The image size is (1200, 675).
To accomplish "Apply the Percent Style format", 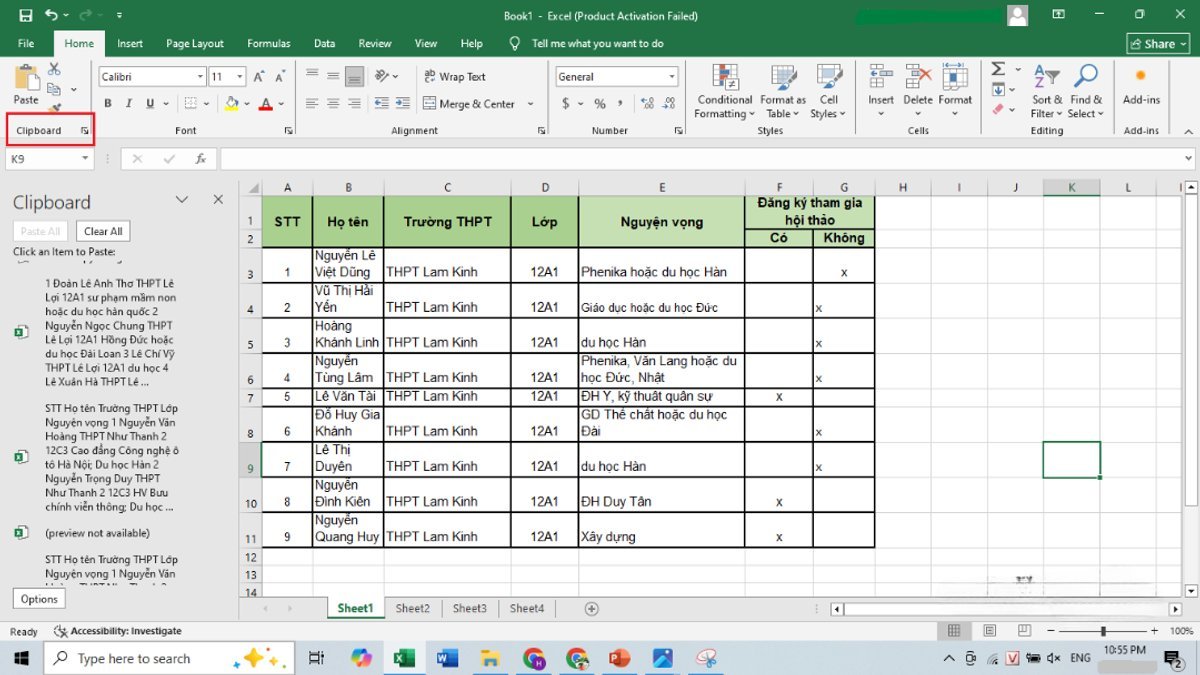I will [600, 104].
